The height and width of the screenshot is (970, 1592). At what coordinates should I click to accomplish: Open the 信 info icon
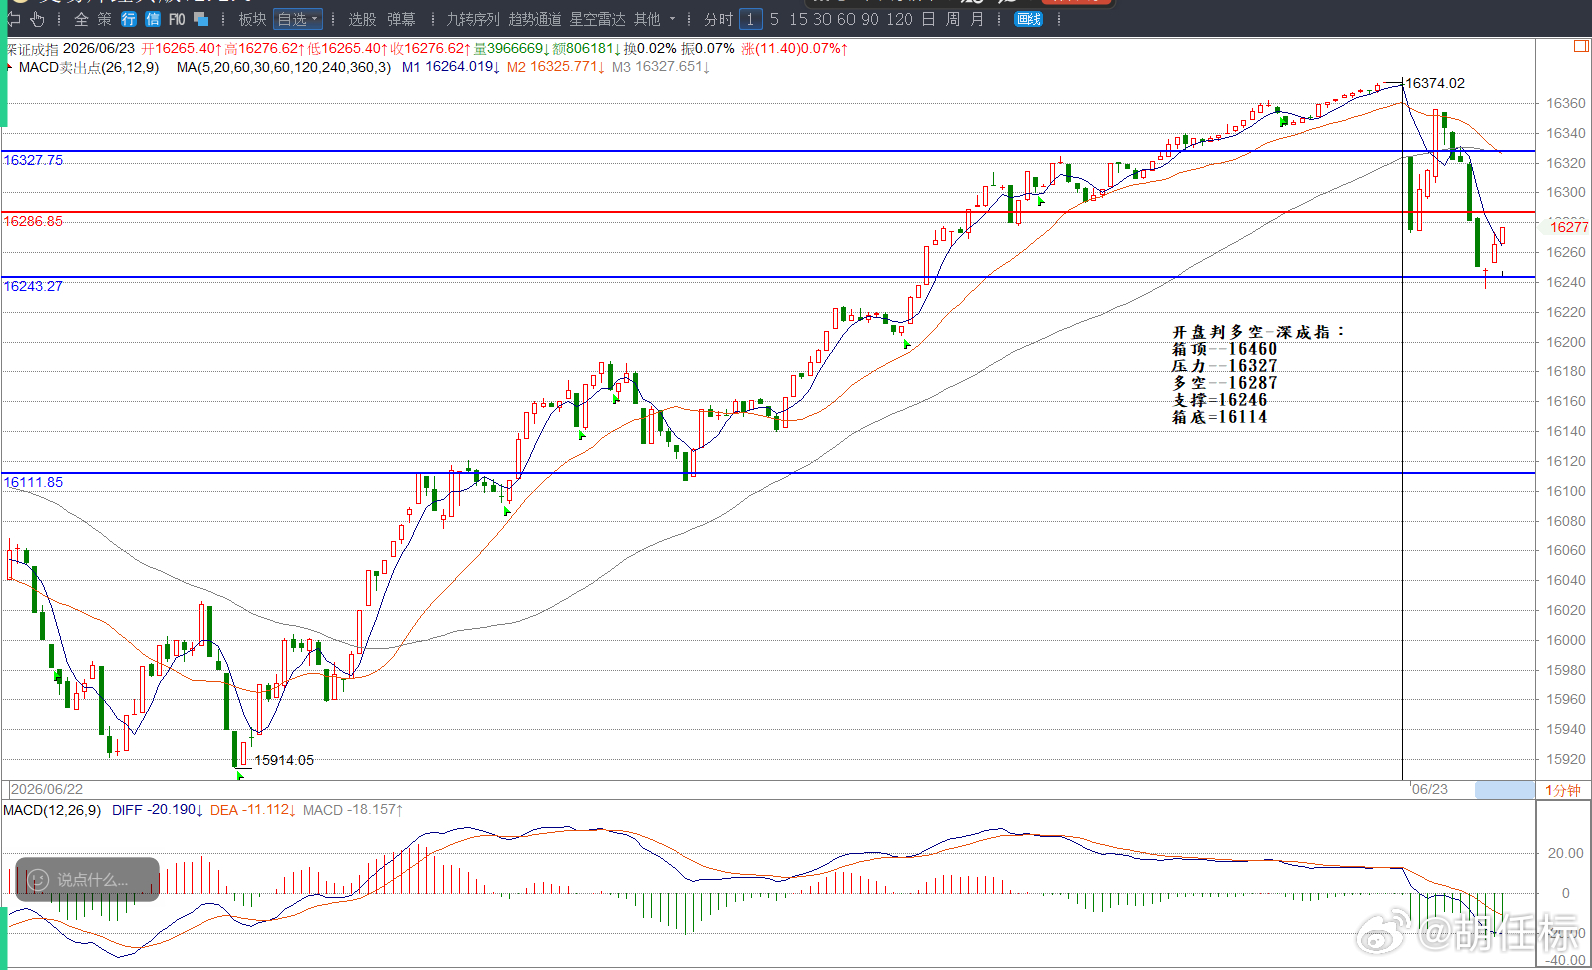tap(153, 19)
